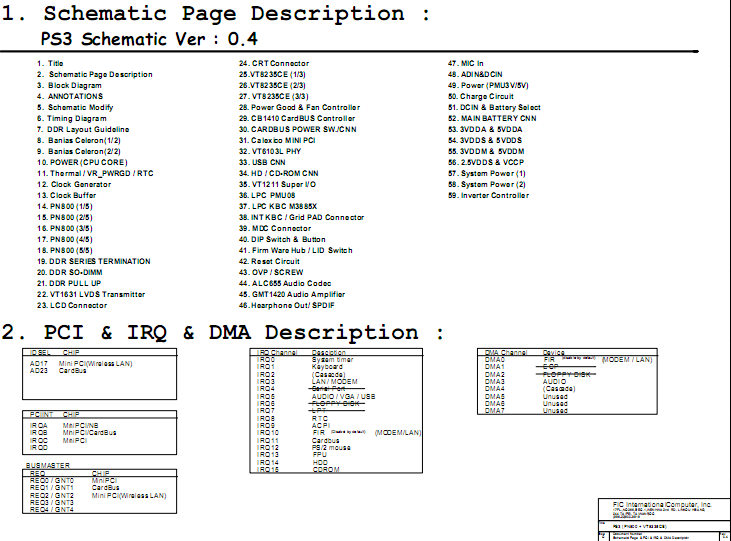Viewport: 731px width, 541px height.
Task: Click '29. CB1410 CardBUS Controller' entry
Action: pyautogui.click(x=297, y=118)
